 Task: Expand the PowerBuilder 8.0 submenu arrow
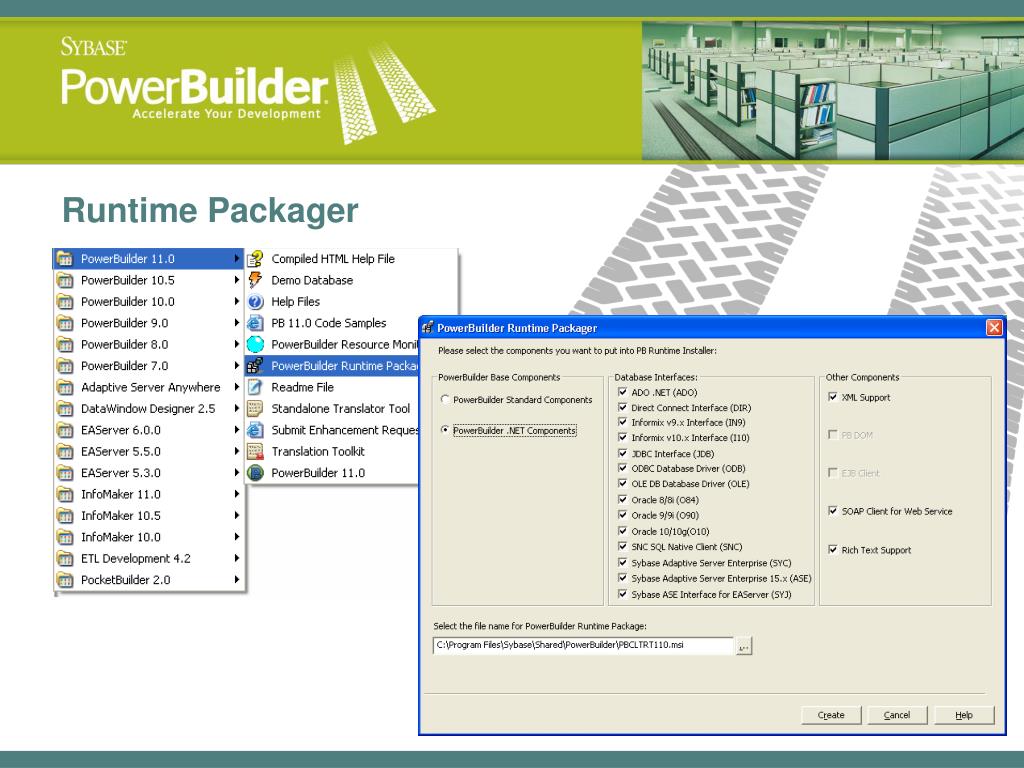point(236,344)
